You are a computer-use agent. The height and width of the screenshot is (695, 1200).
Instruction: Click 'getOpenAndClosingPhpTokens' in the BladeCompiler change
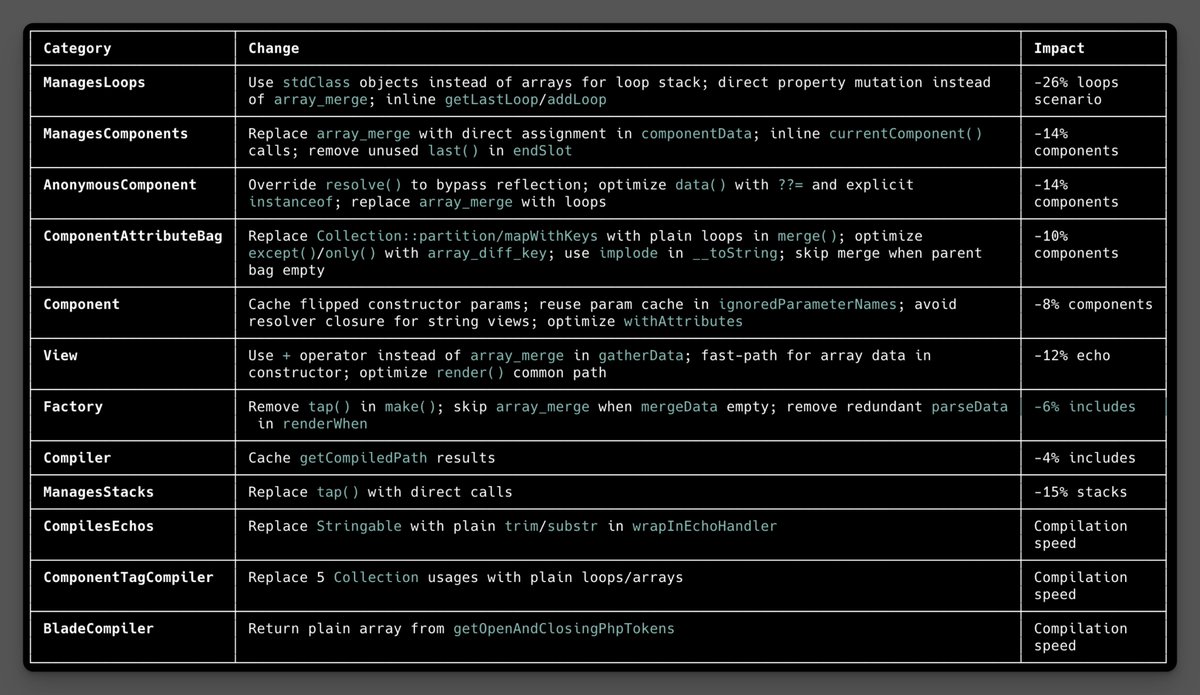click(x=565, y=629)
